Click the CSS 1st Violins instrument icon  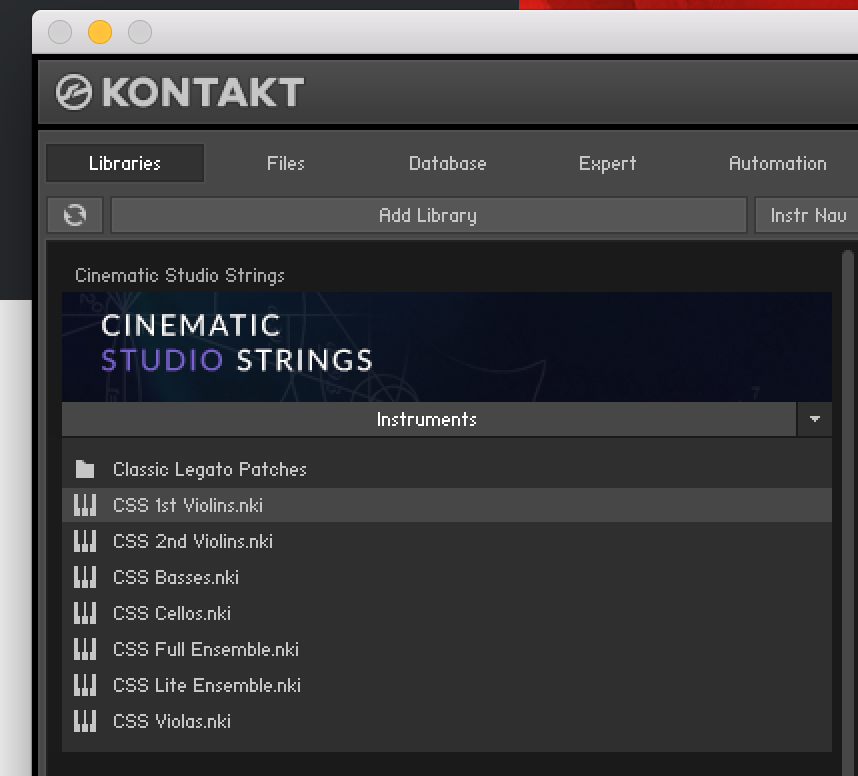point(85,505)
